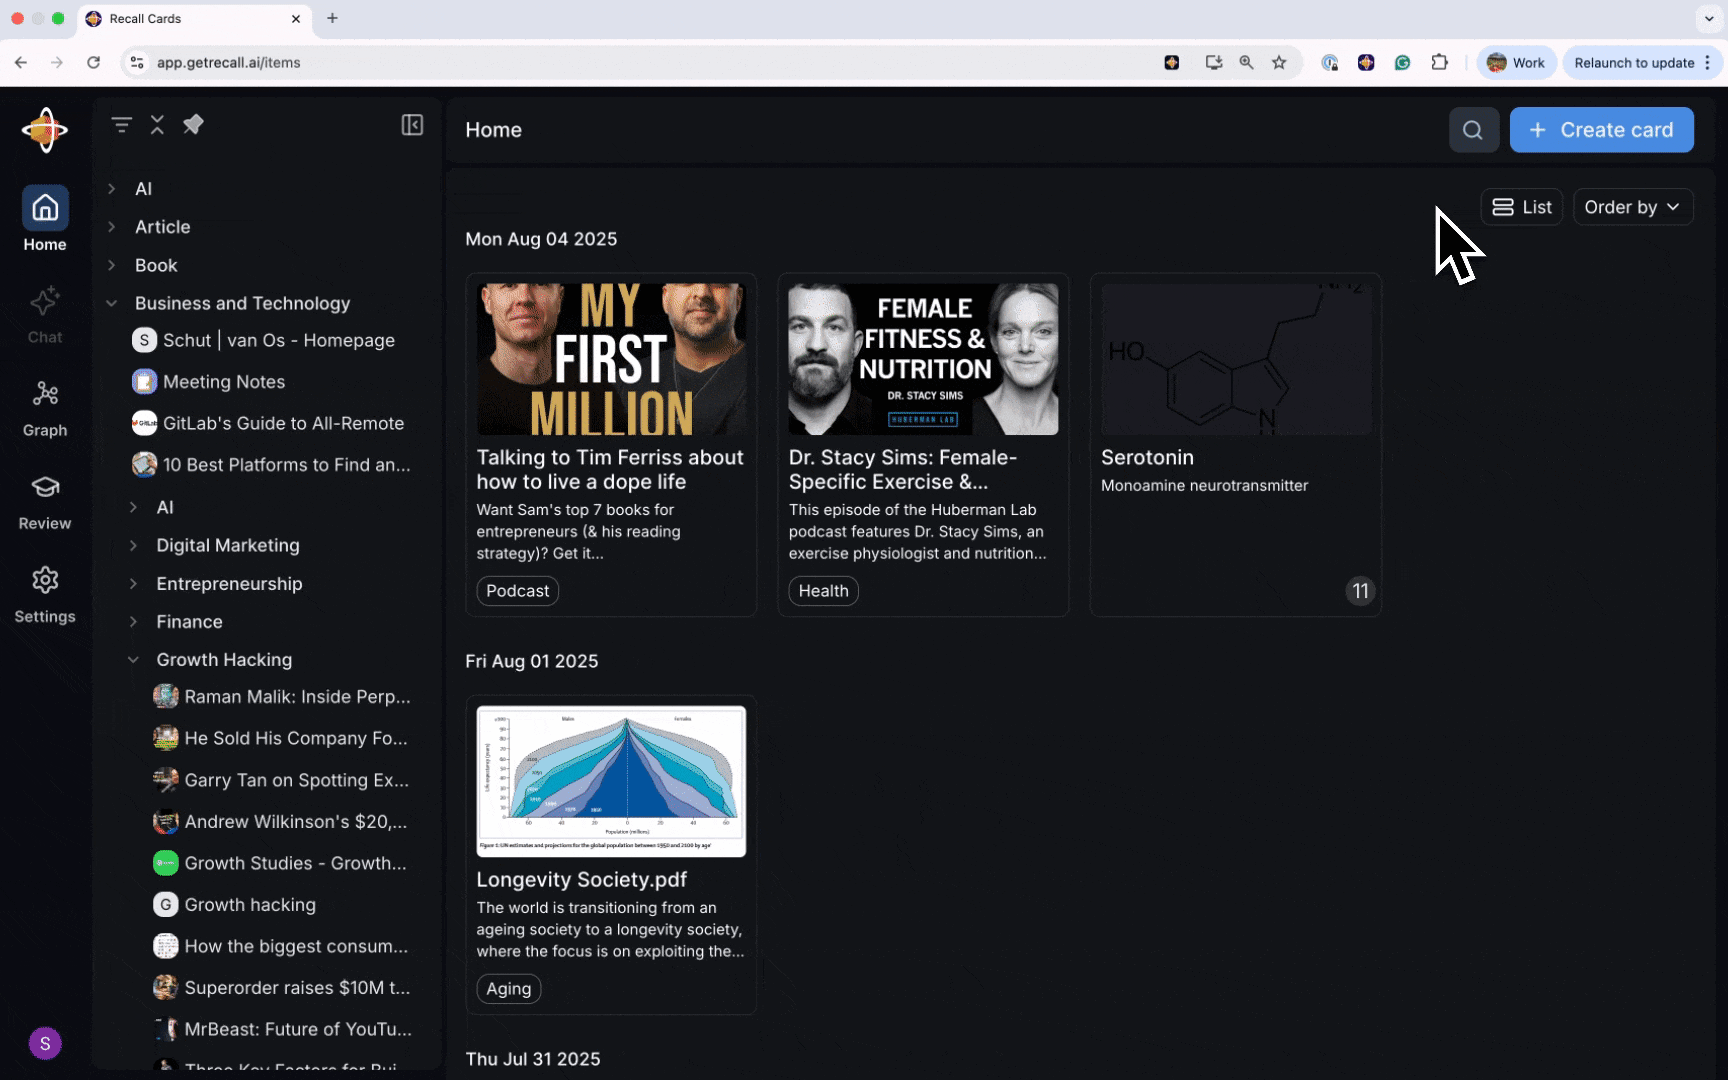
Task: Open Garry Tan on Spotting item
Action: click(282, 780)
